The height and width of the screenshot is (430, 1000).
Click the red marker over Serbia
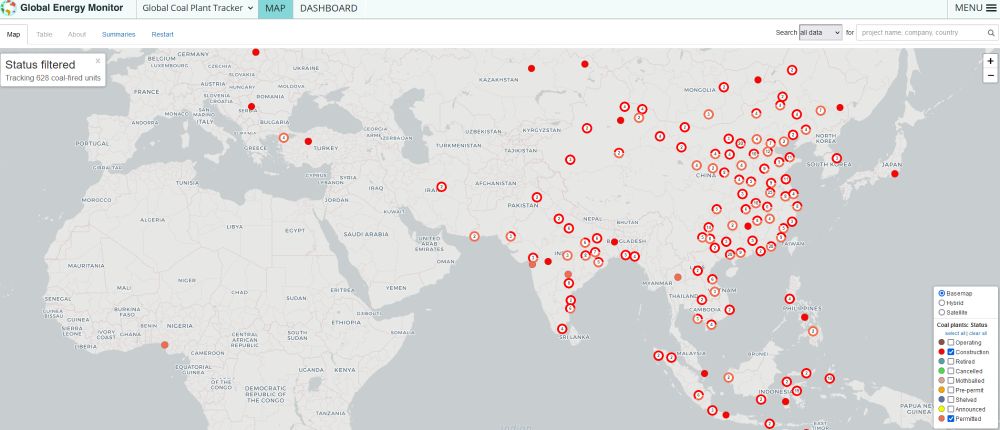(251, 107)
